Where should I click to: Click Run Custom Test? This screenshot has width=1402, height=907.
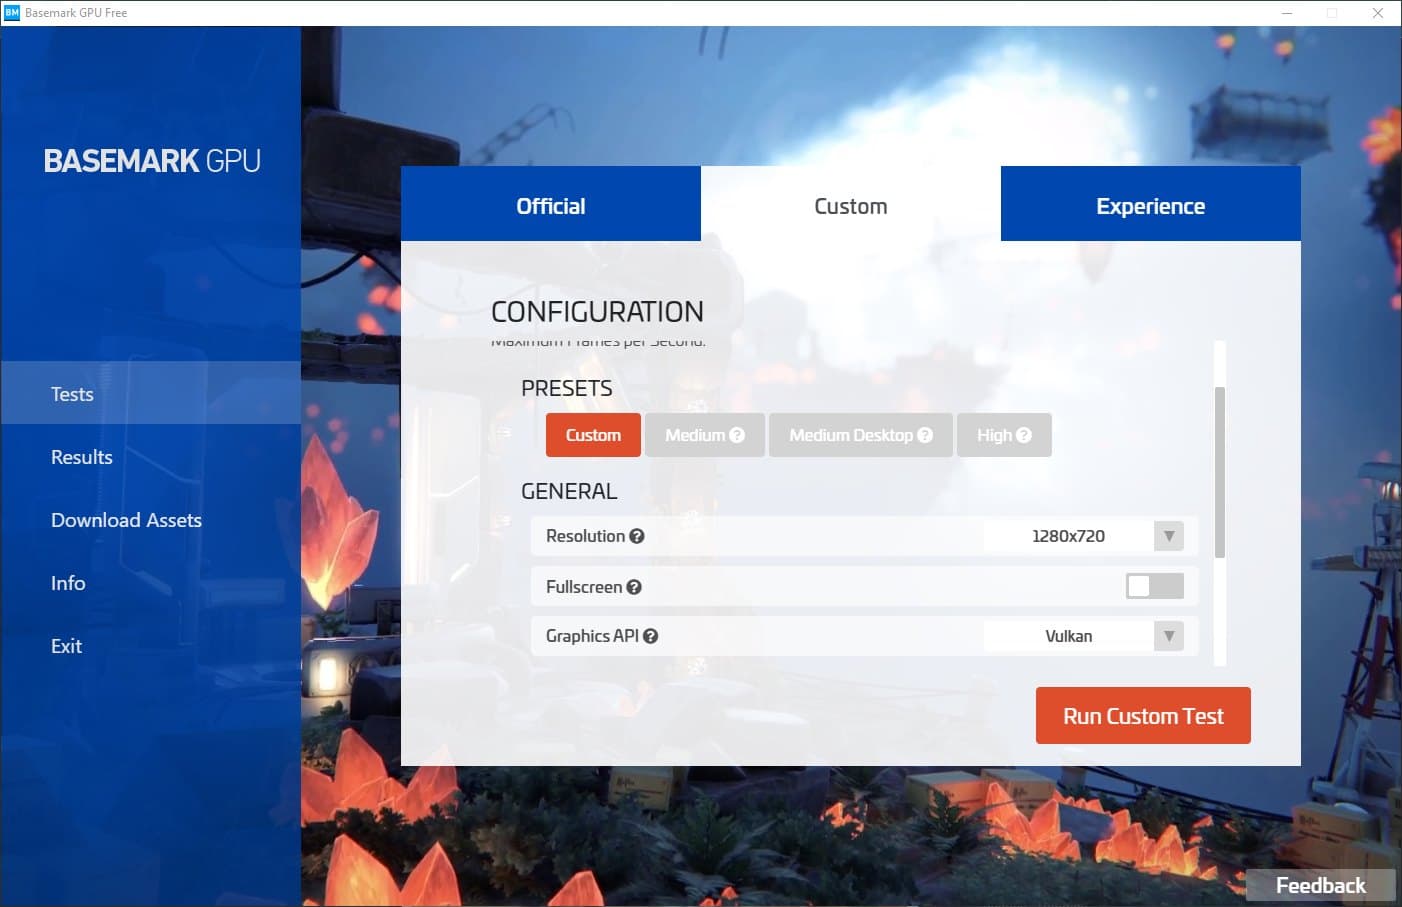(1143, 715)
